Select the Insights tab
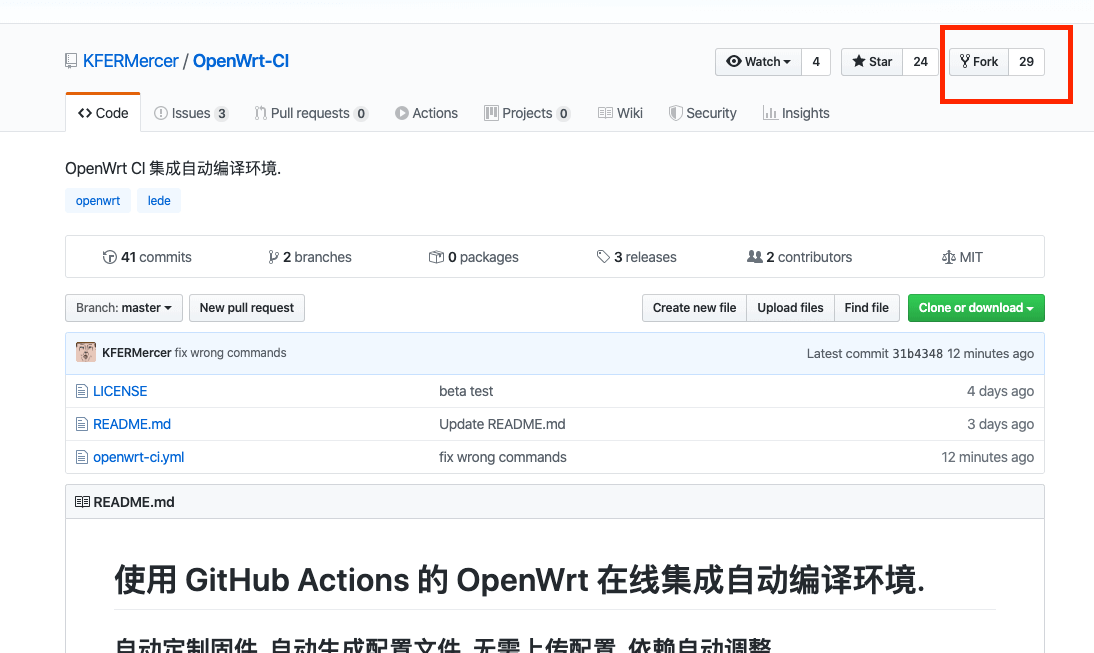Screen dimensions: 1094x653 (796, 113)
